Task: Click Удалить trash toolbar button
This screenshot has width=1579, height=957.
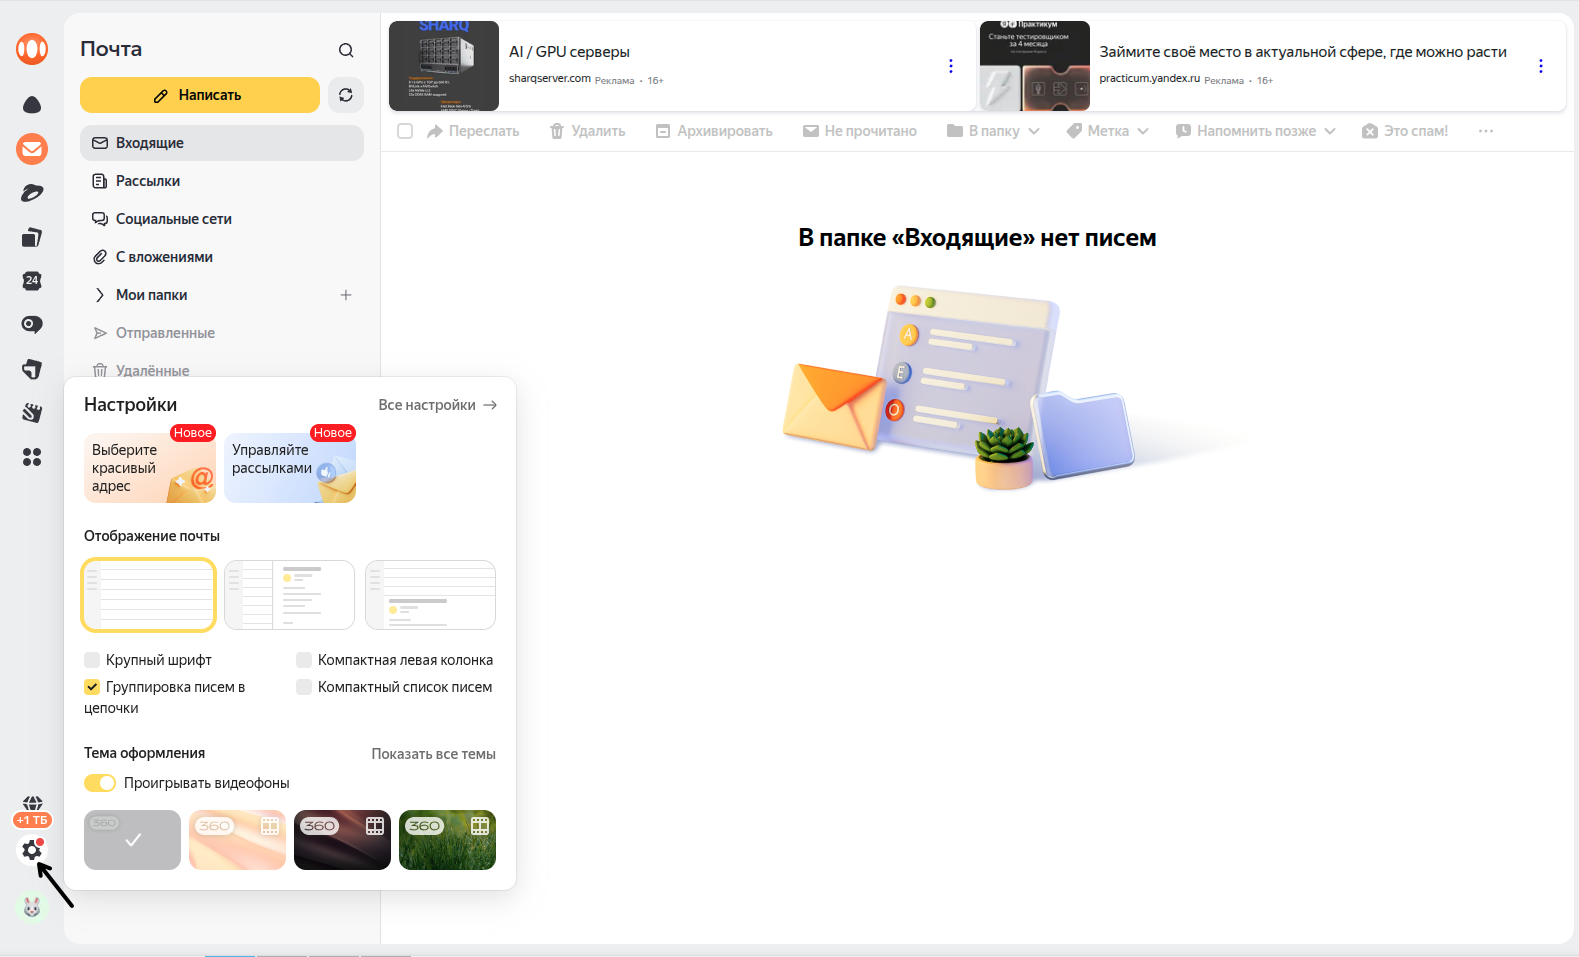Action: point(588,131)
